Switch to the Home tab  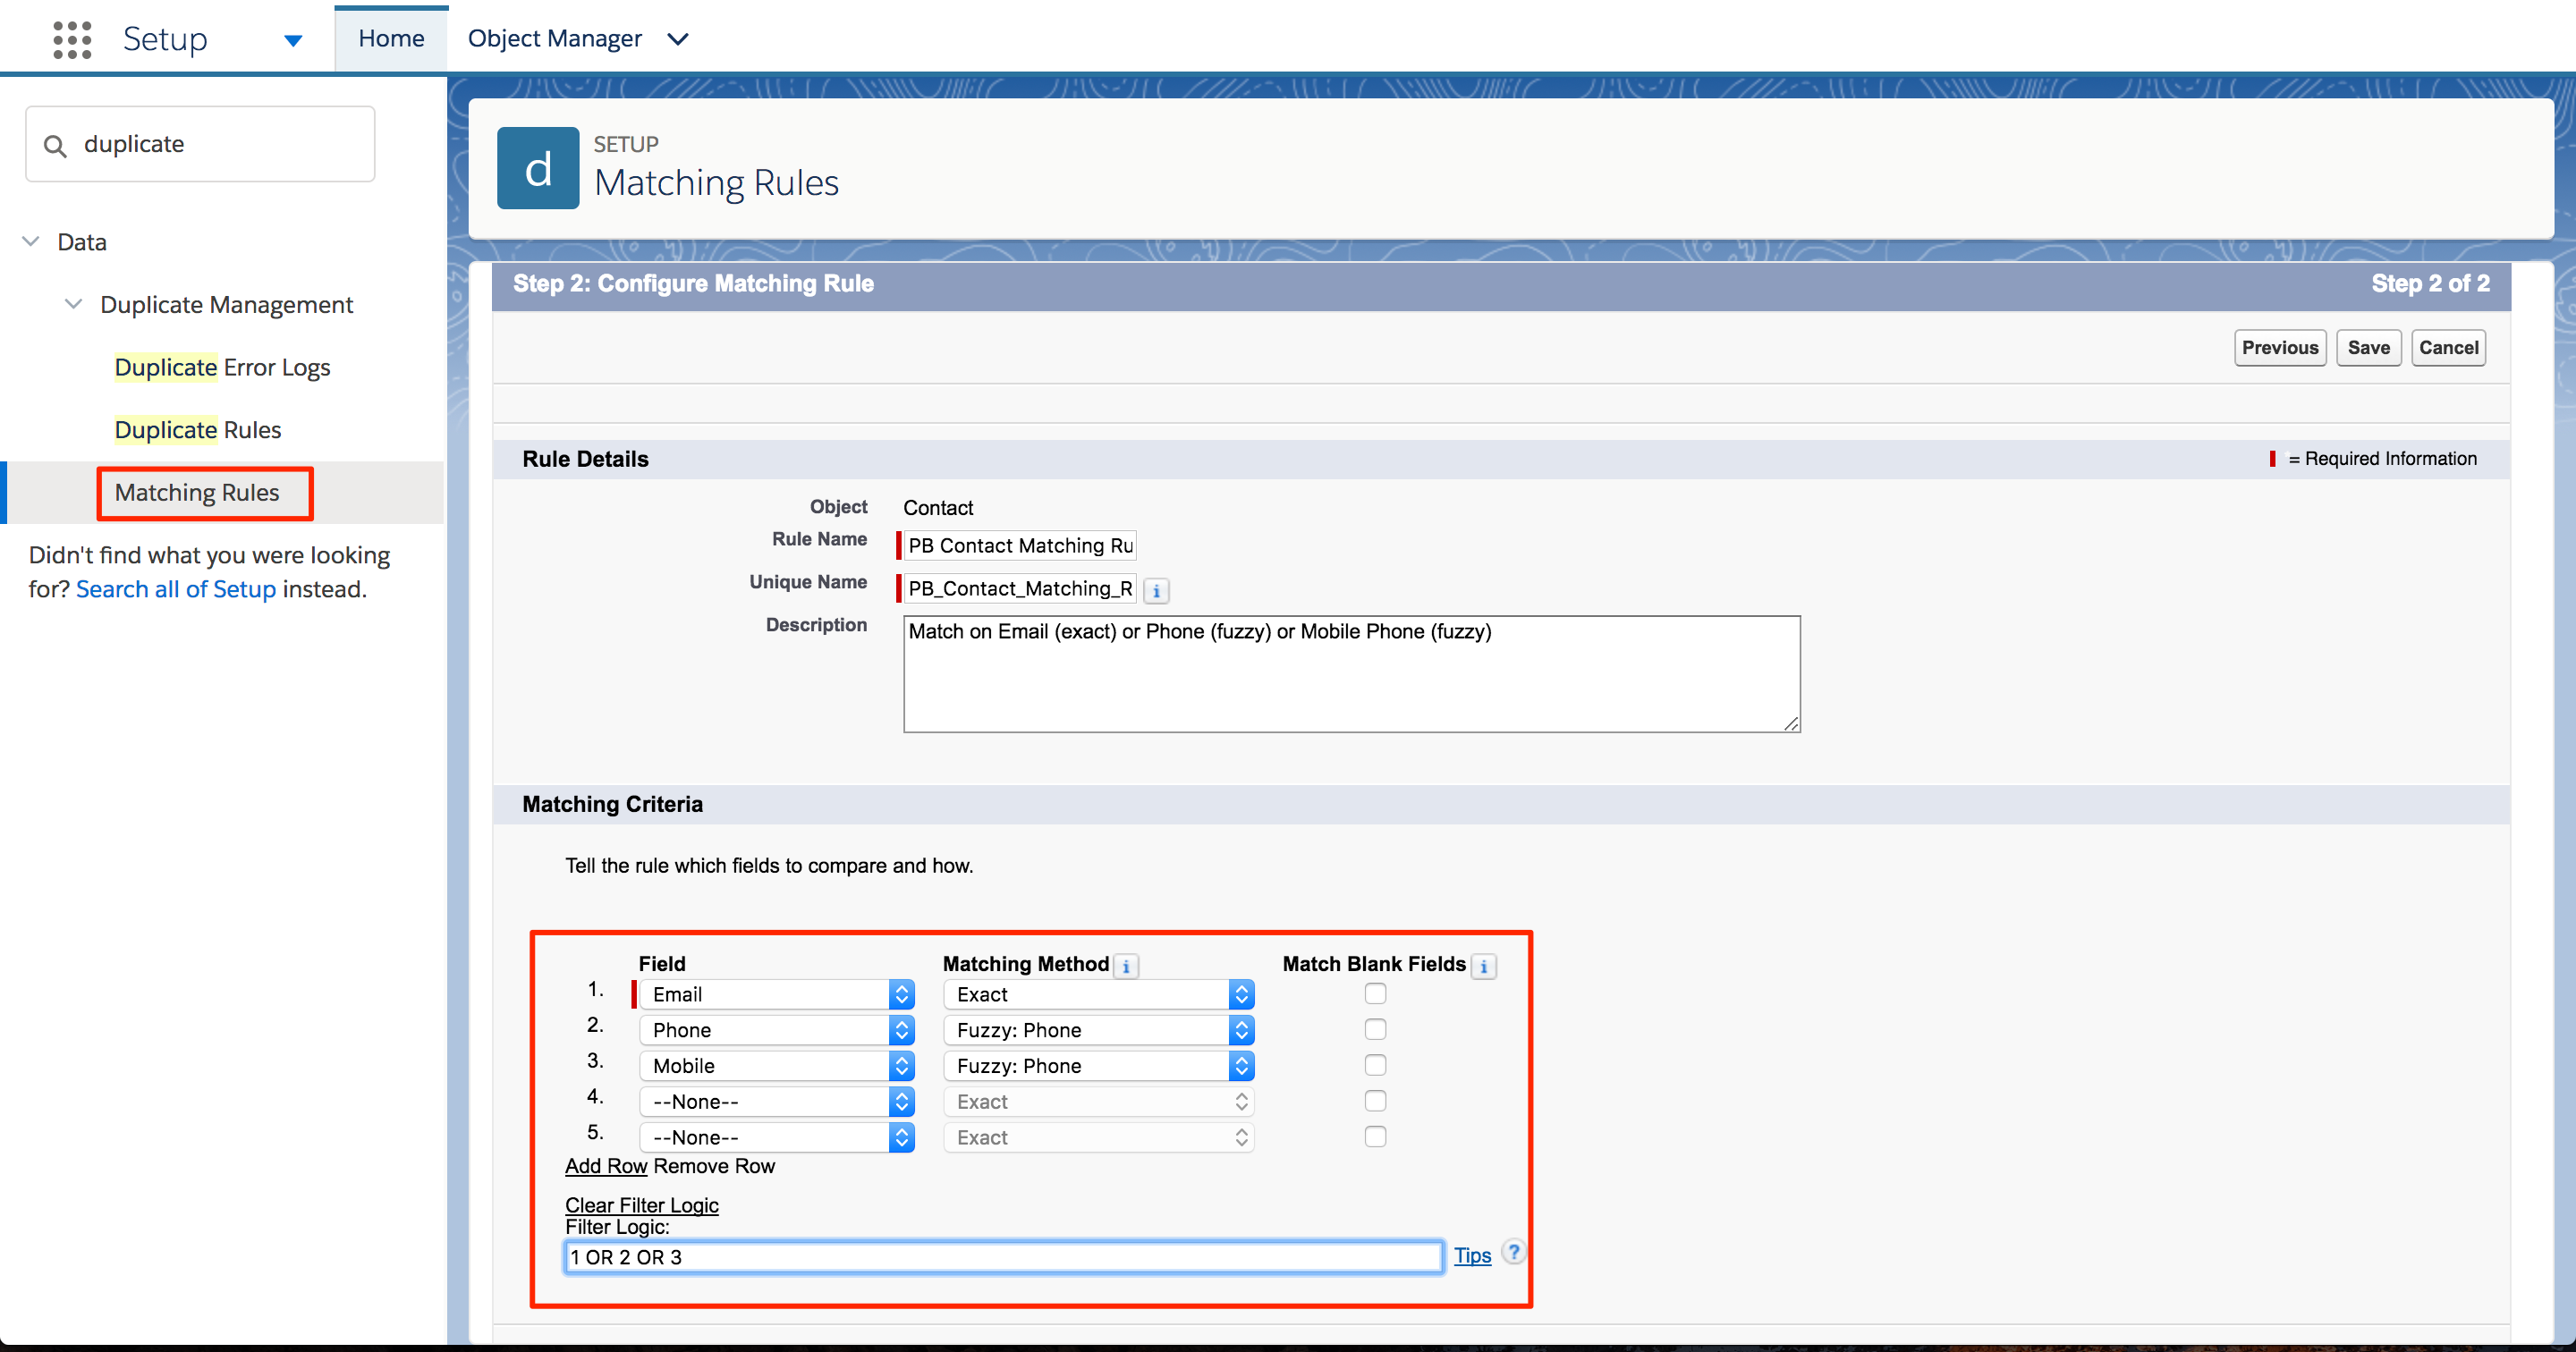[391, 39]
